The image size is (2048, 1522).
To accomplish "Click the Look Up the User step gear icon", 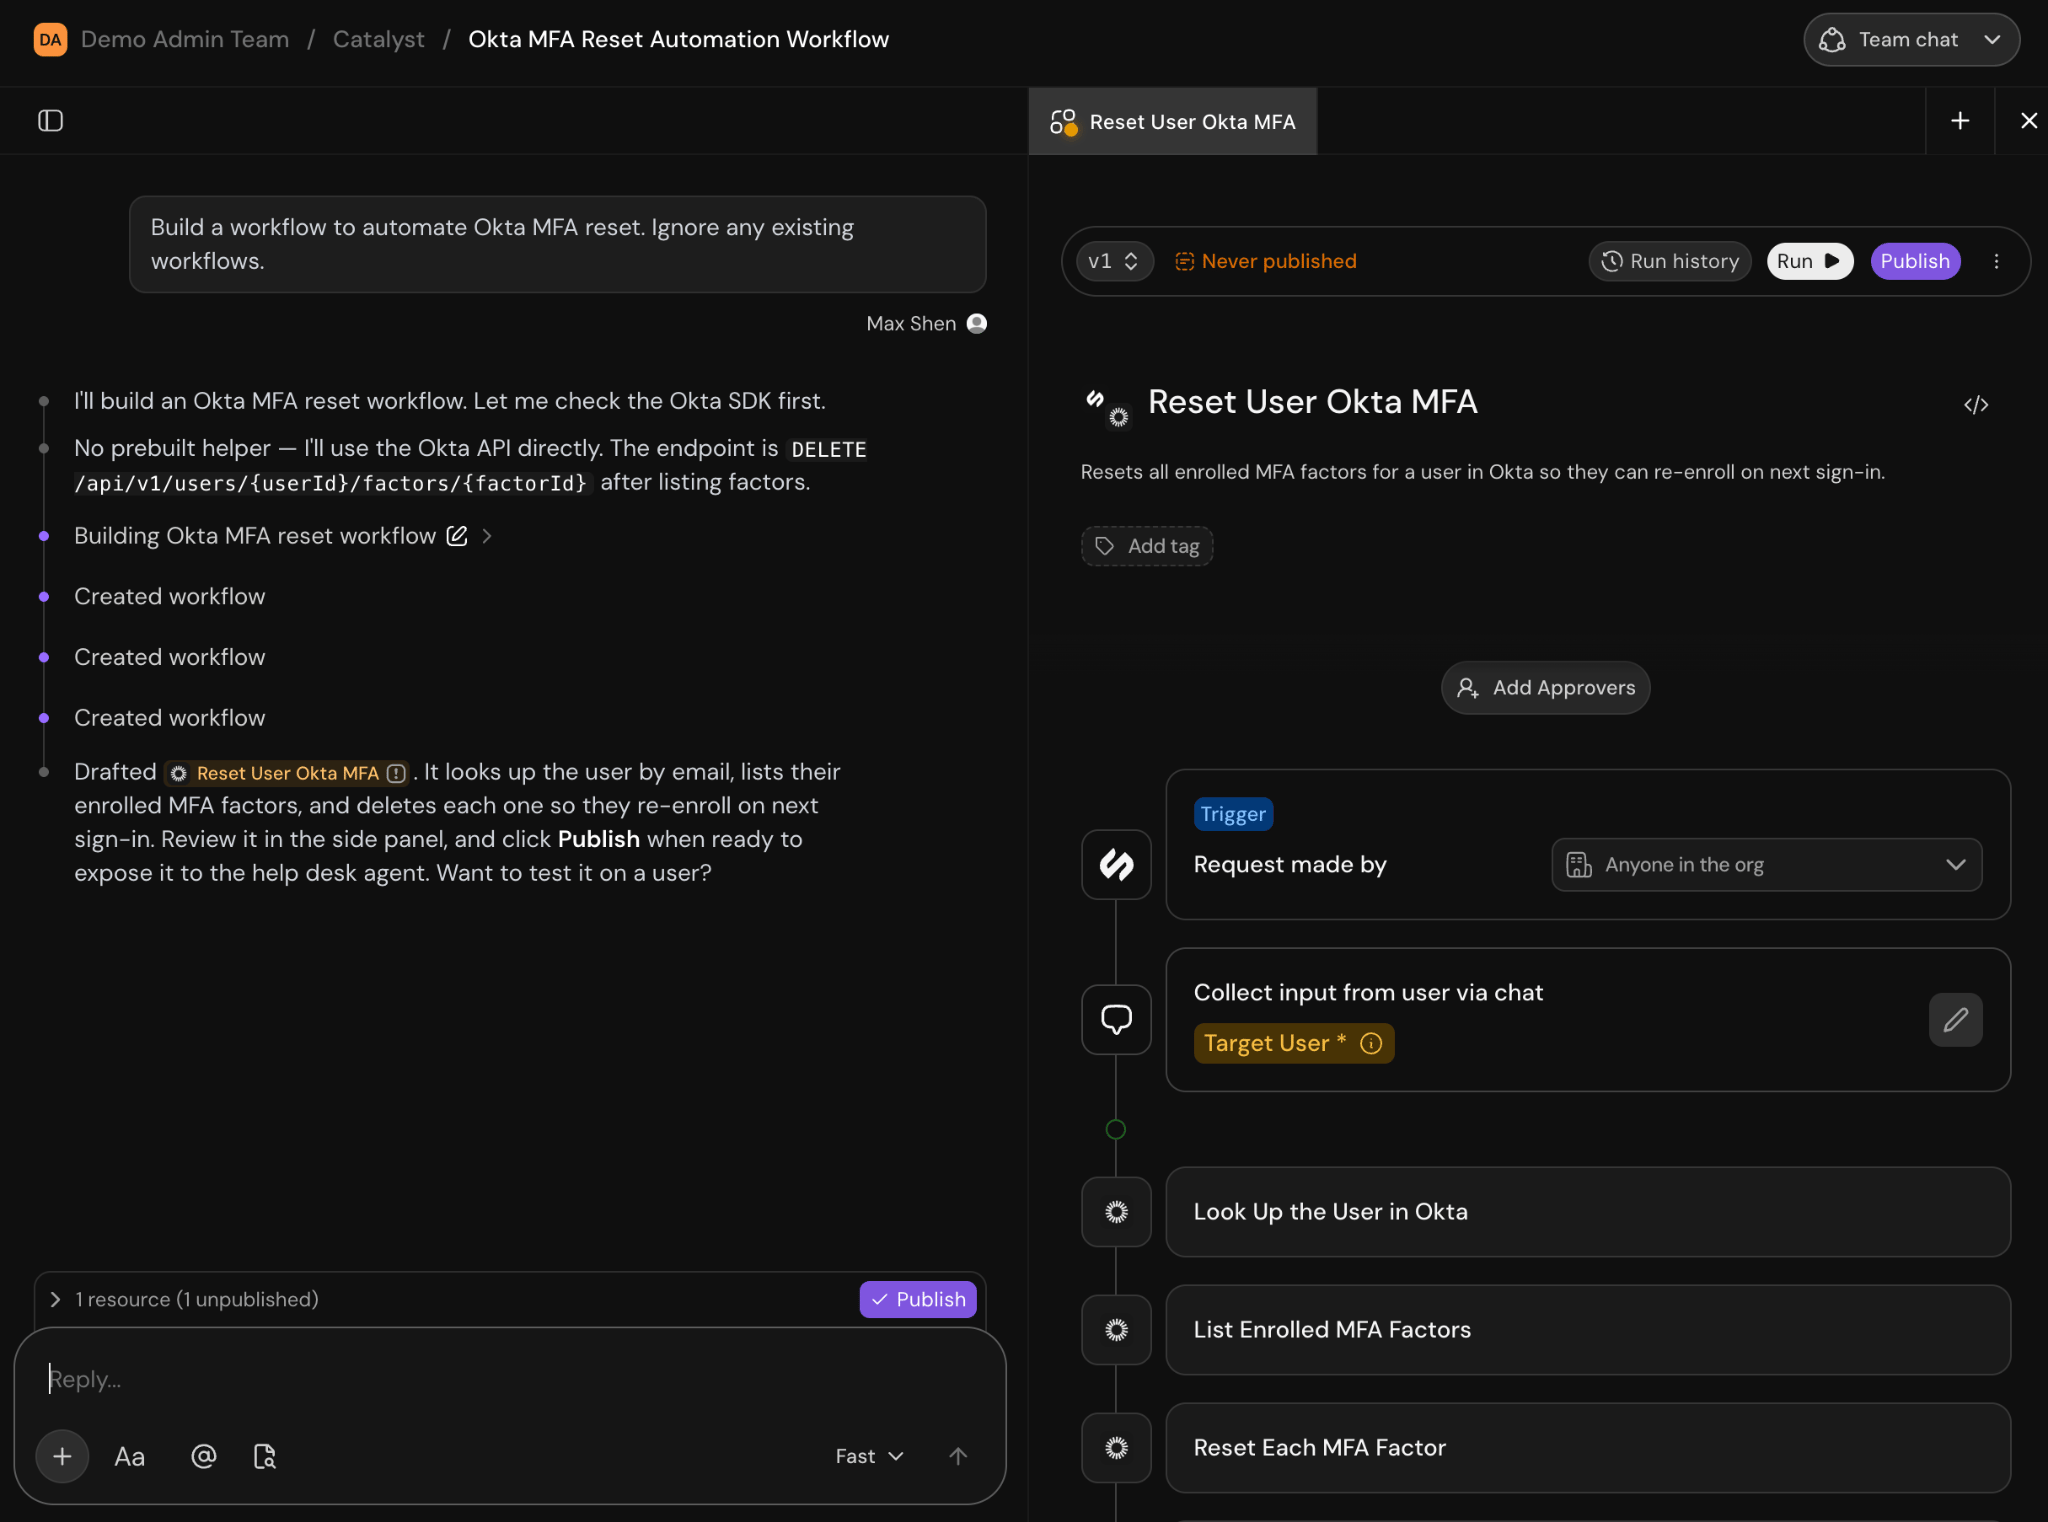I will (x=1116, y=1212).
